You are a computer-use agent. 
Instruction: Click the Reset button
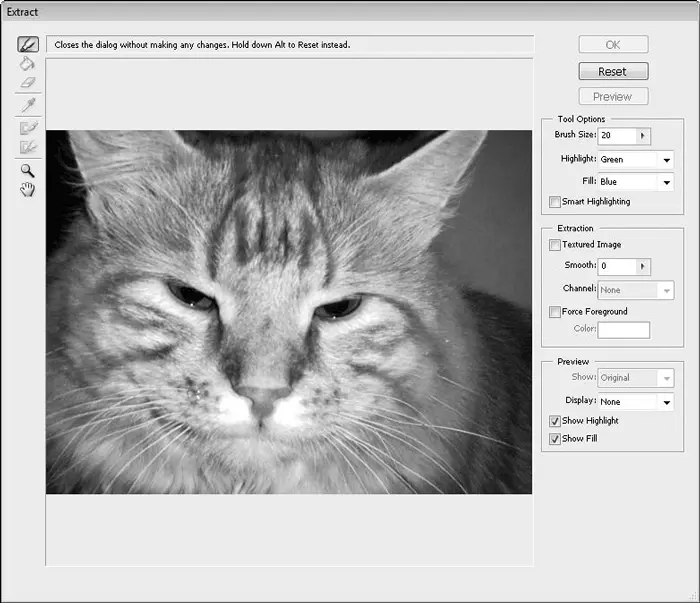coord(612,72)
